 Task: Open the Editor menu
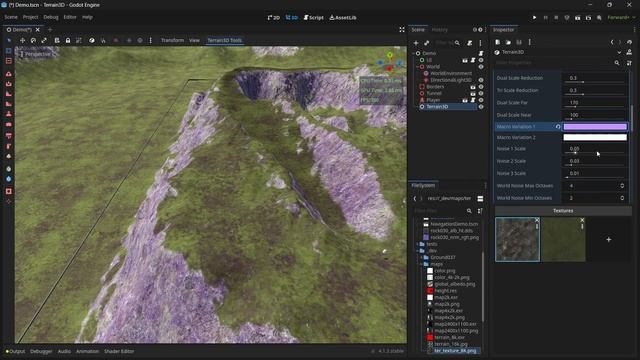[x=70, y=17]
